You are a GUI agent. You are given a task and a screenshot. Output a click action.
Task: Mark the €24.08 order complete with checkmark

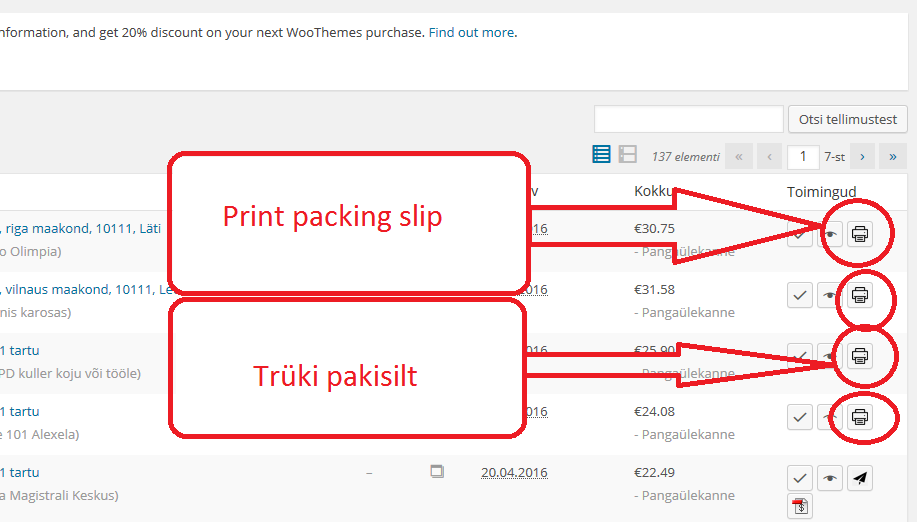coord(799,417)
